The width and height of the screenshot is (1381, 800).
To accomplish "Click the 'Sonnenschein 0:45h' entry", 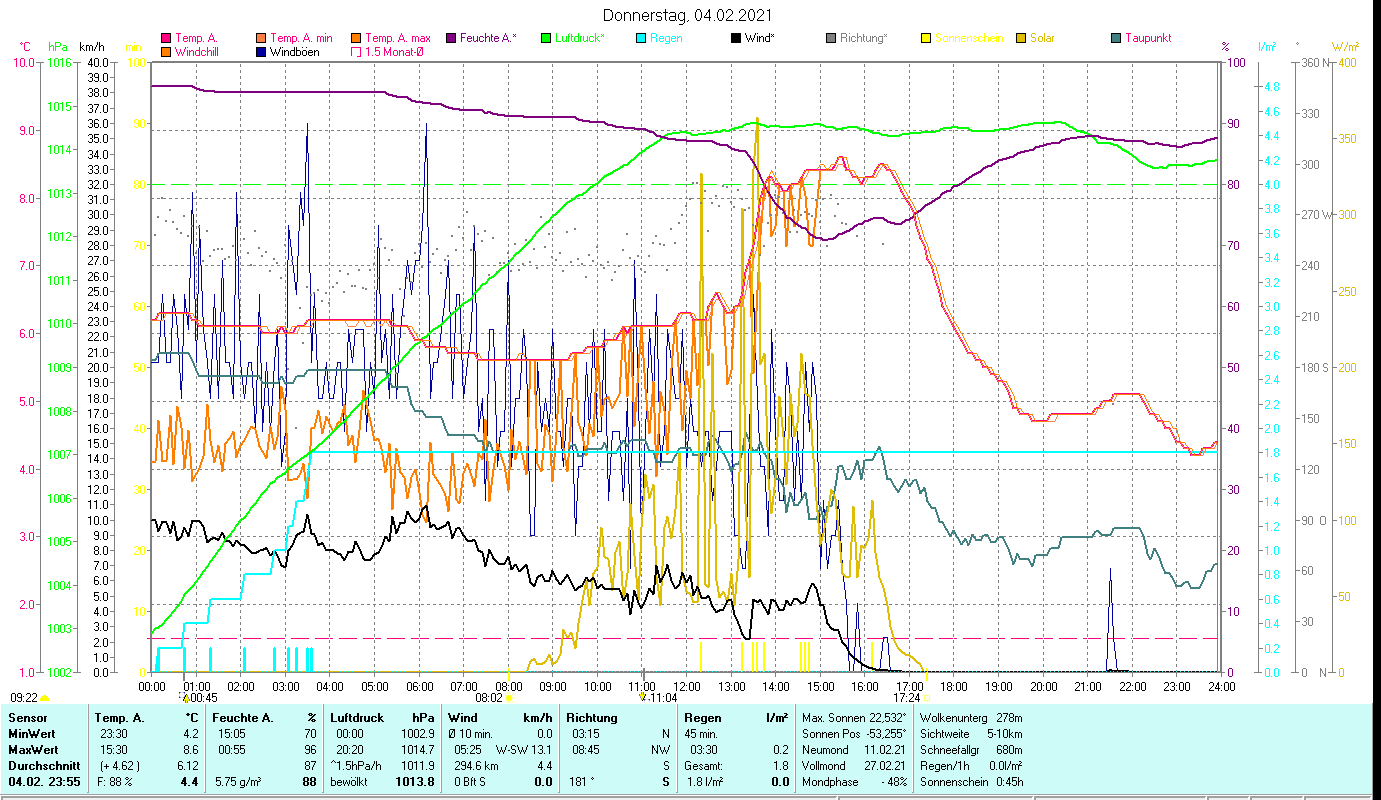I will [971, 781].
